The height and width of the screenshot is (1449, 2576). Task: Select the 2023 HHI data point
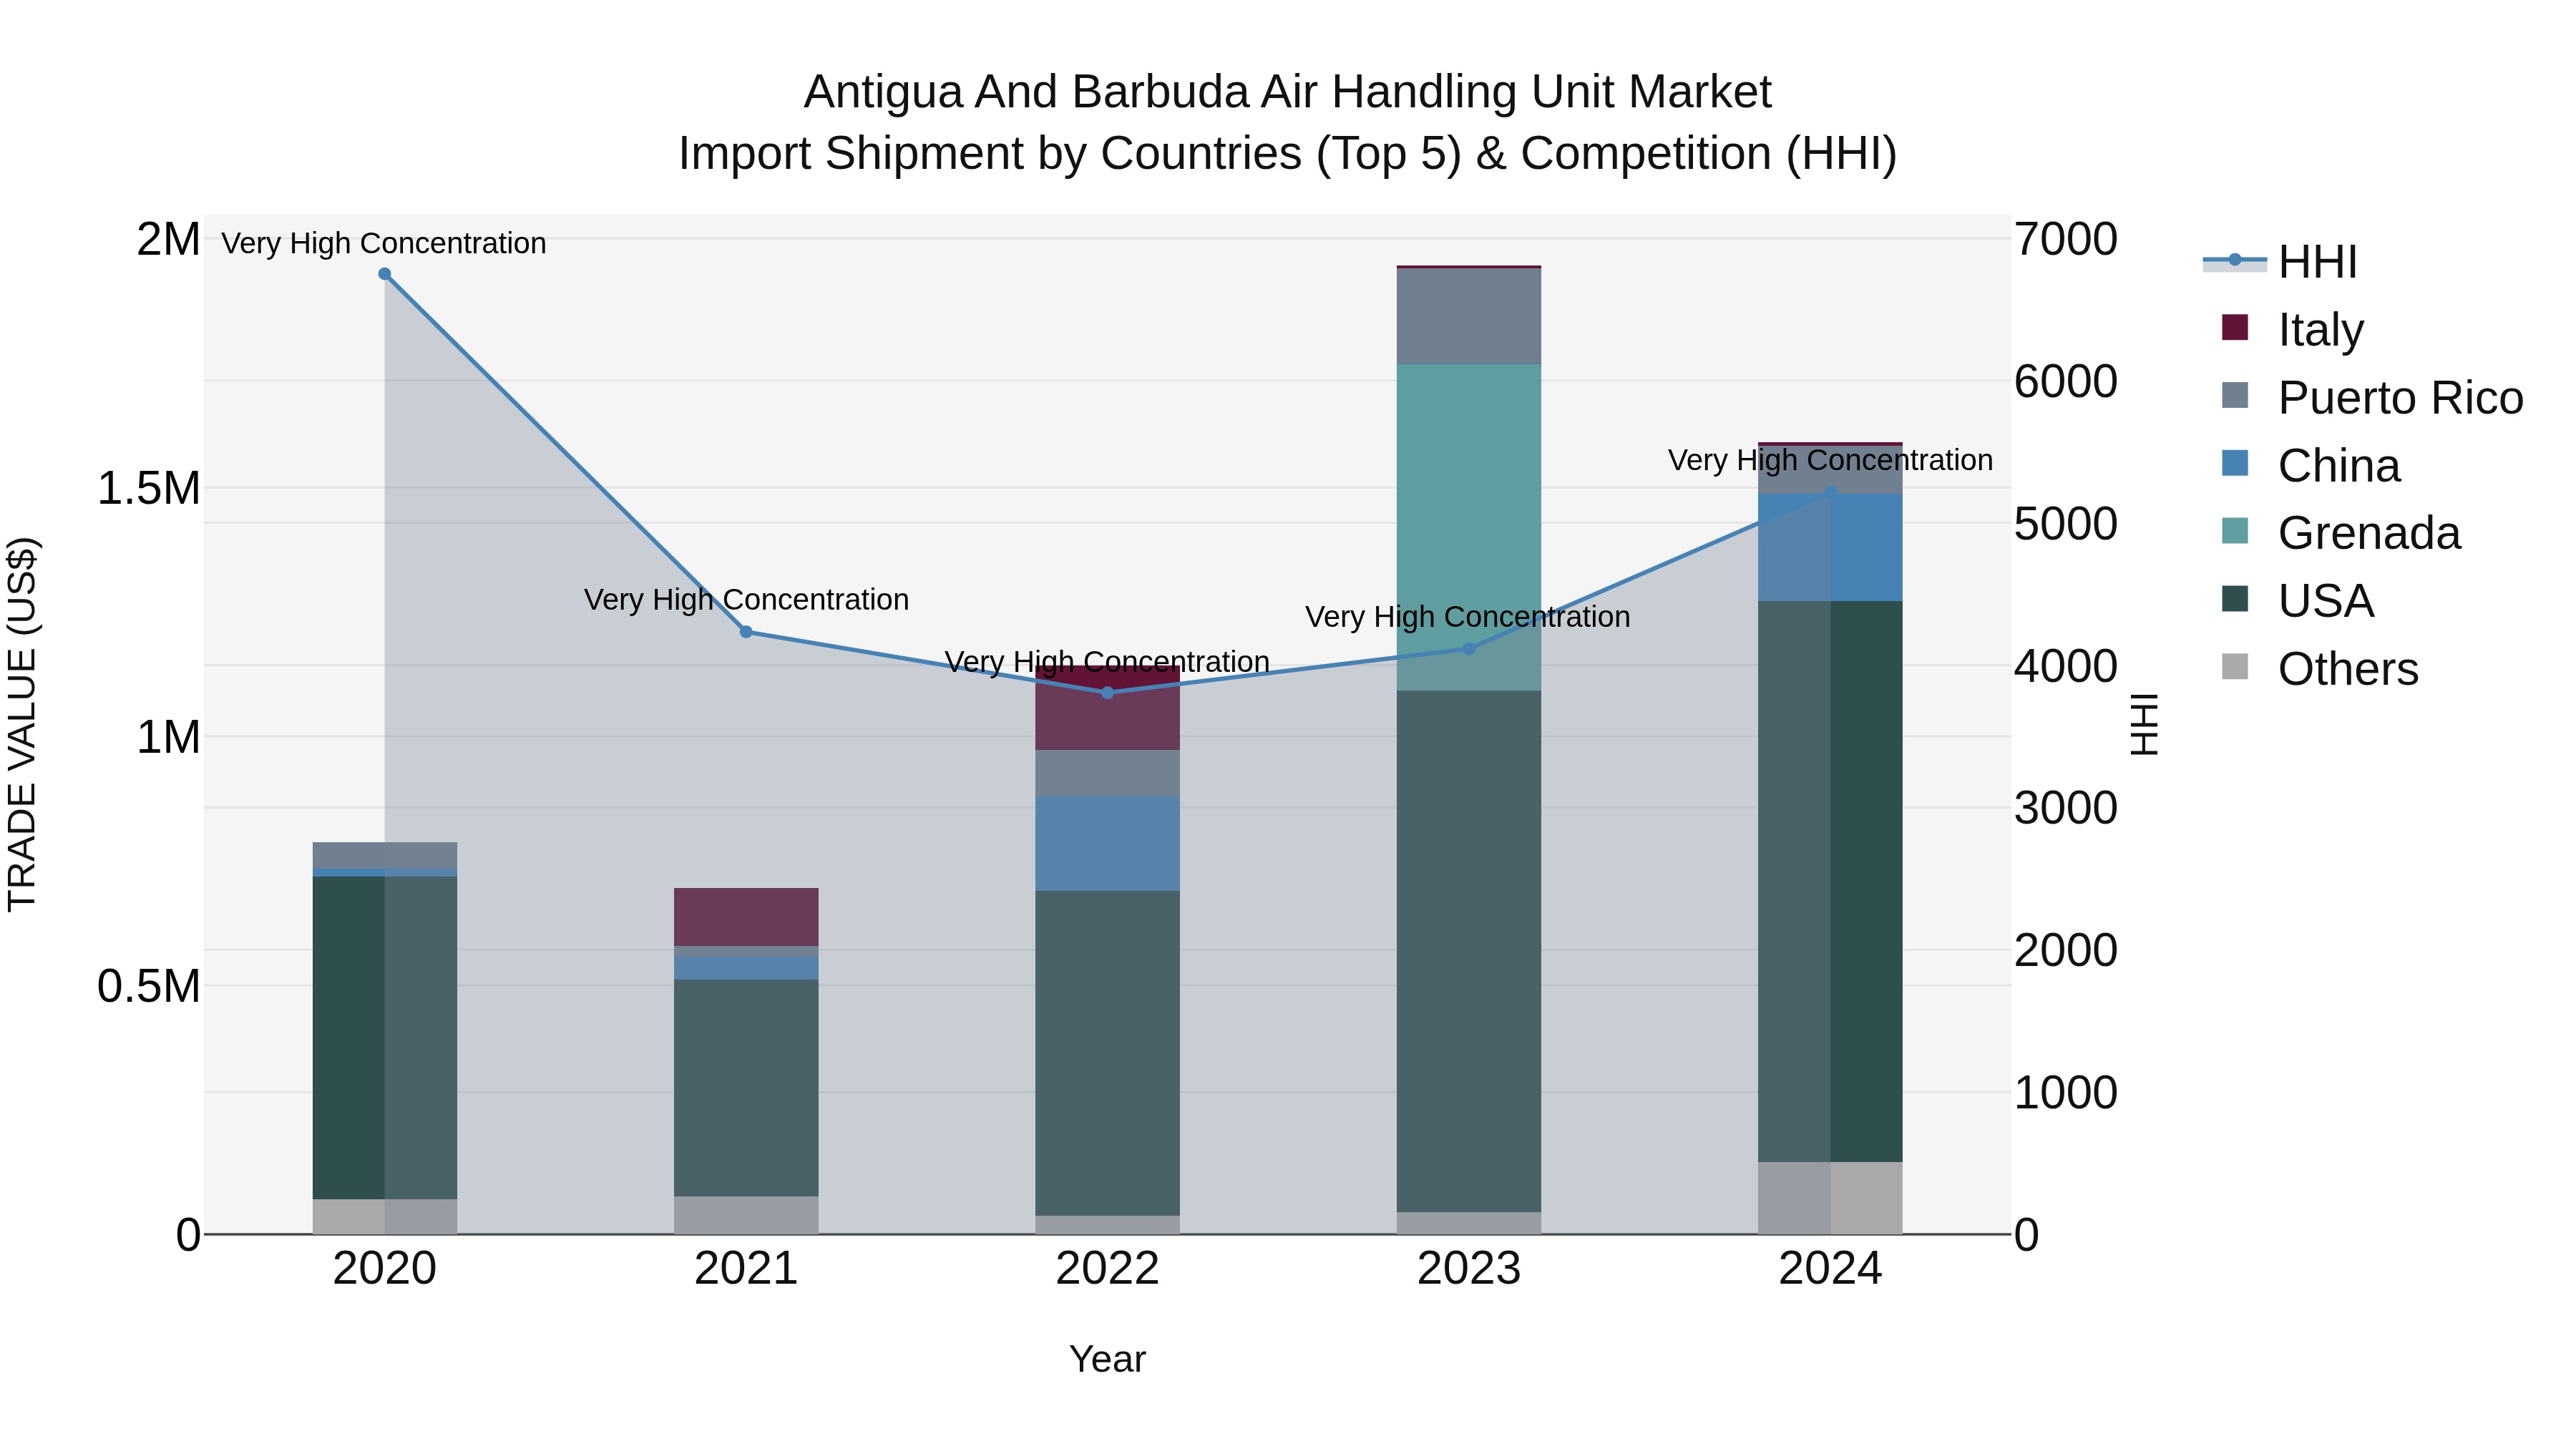pyautogui.click(x=1469, y=648)
